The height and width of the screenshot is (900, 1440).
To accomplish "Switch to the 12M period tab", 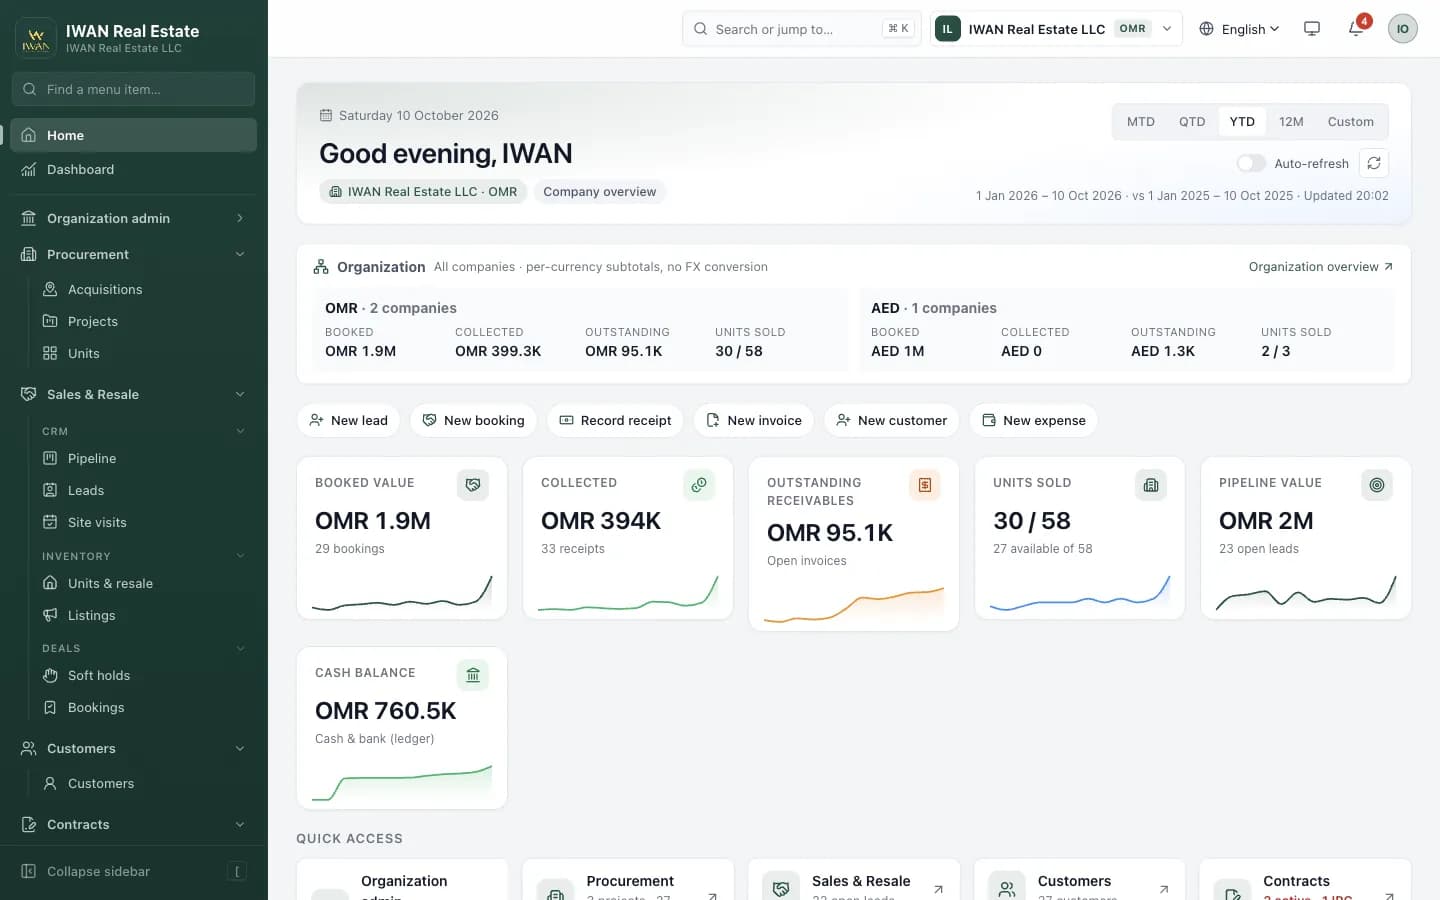I will click(1291, 121).
